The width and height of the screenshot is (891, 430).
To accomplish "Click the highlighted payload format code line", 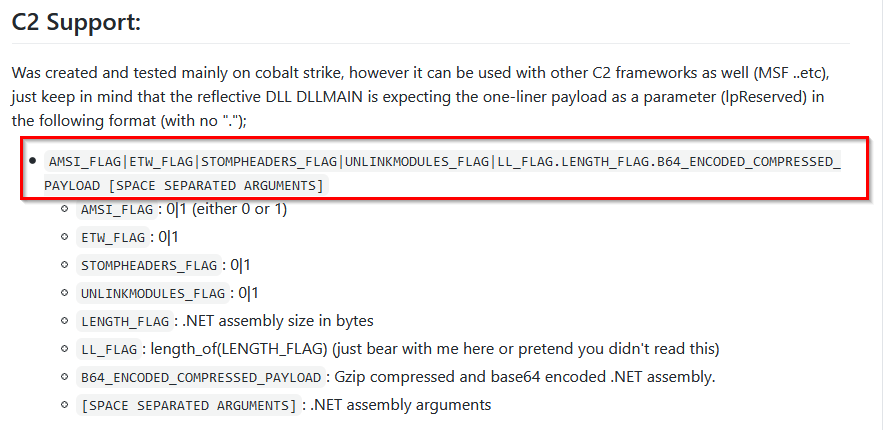I will [x=443, y=174].
